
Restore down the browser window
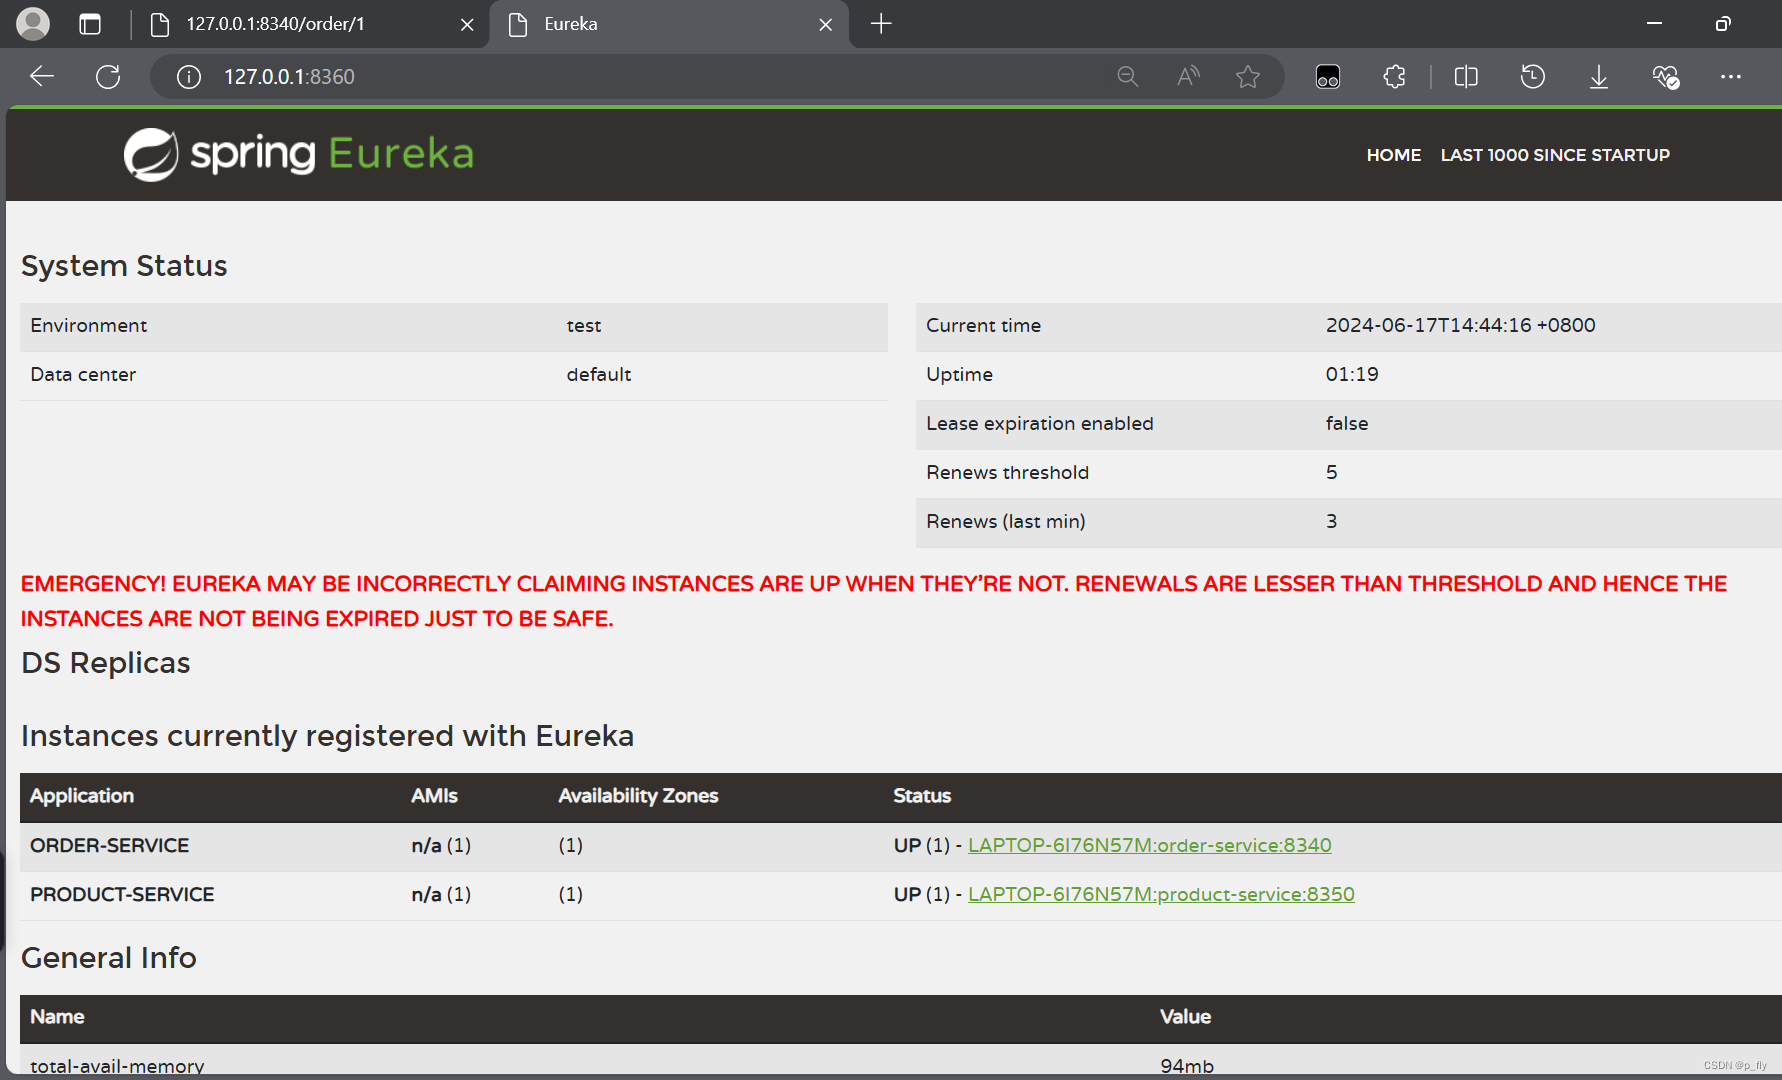point(1723,24)
